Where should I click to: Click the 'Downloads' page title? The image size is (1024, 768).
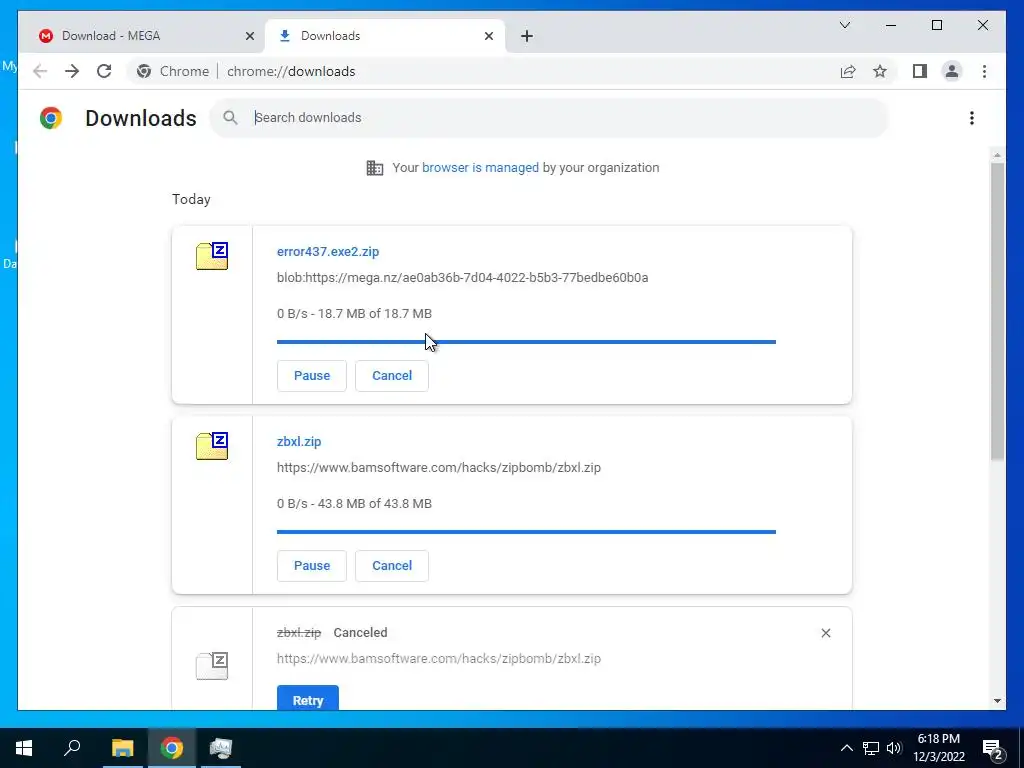click(x=141, y=118)
